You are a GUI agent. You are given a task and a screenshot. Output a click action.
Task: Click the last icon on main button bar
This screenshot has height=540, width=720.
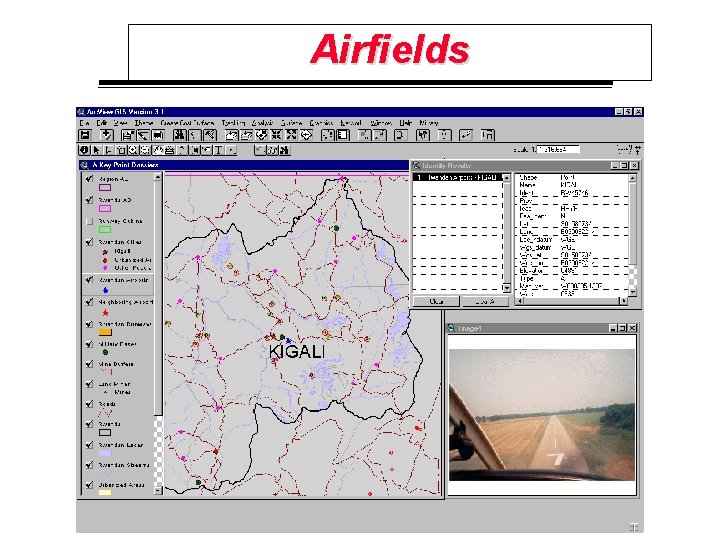(x=487, y=135)
